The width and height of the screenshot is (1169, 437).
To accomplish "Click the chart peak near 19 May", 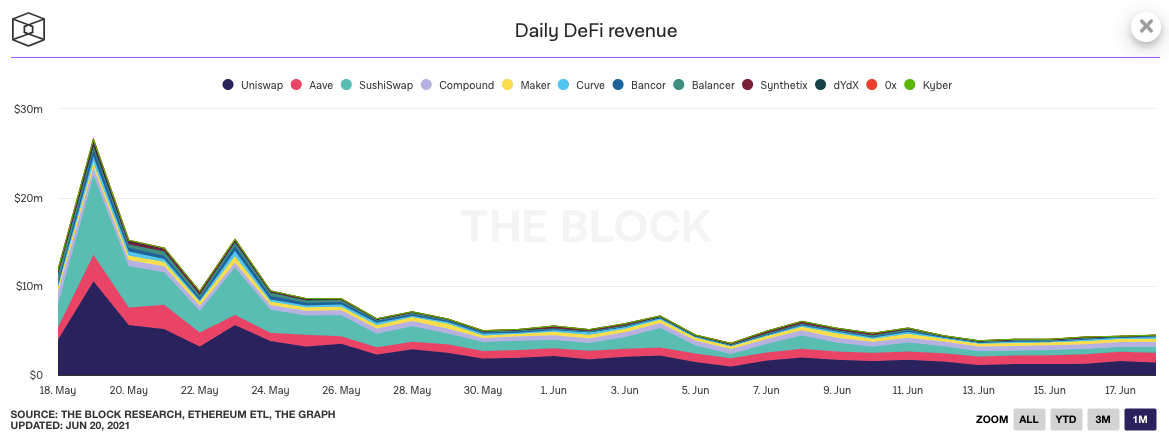I will pyautogui.click(x=94, y=139).
